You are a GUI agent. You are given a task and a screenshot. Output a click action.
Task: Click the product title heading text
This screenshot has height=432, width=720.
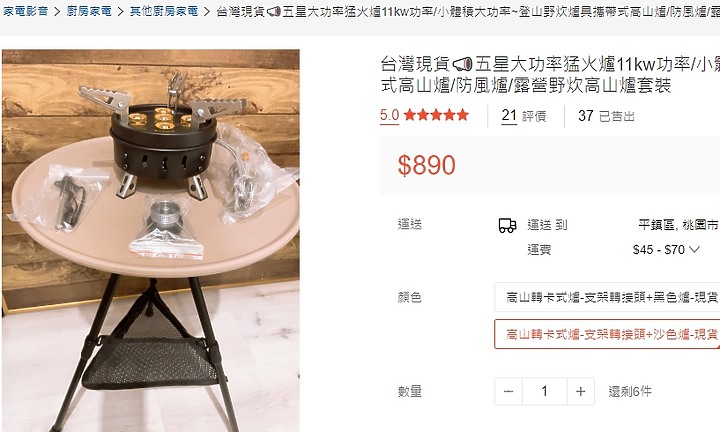(x=550, y=74)
